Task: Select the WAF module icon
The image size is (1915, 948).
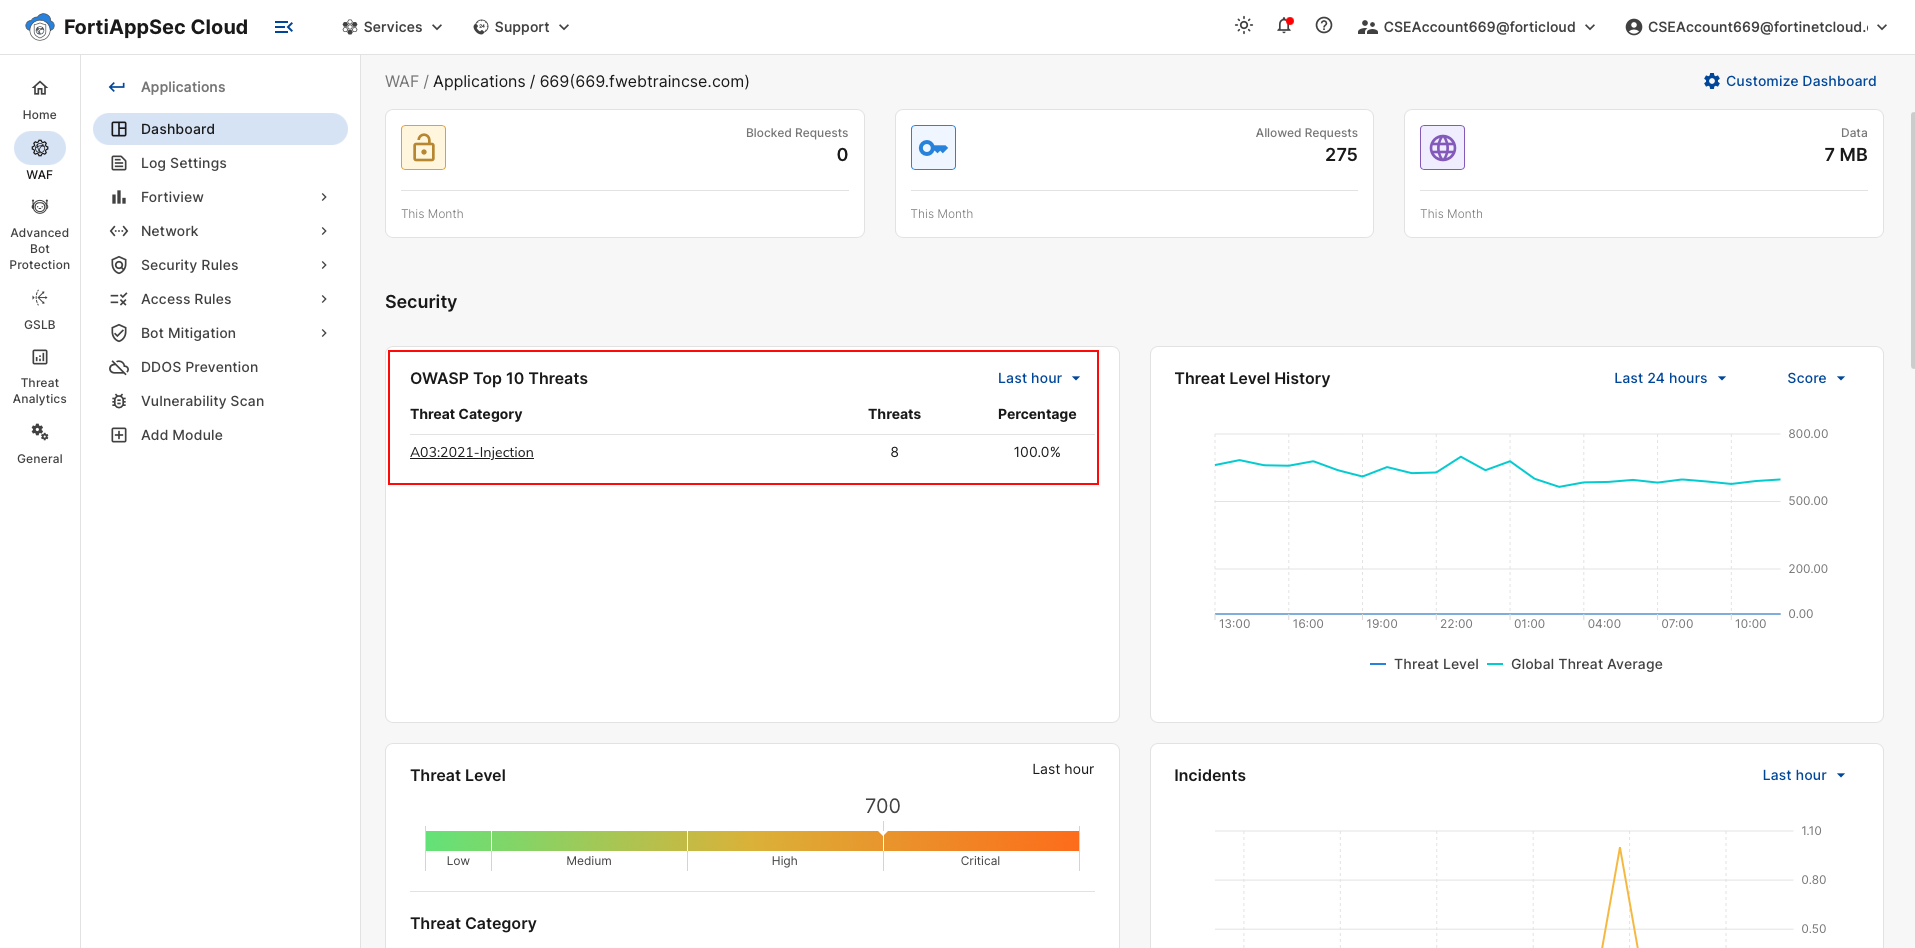Action: (x=40, y=148)
